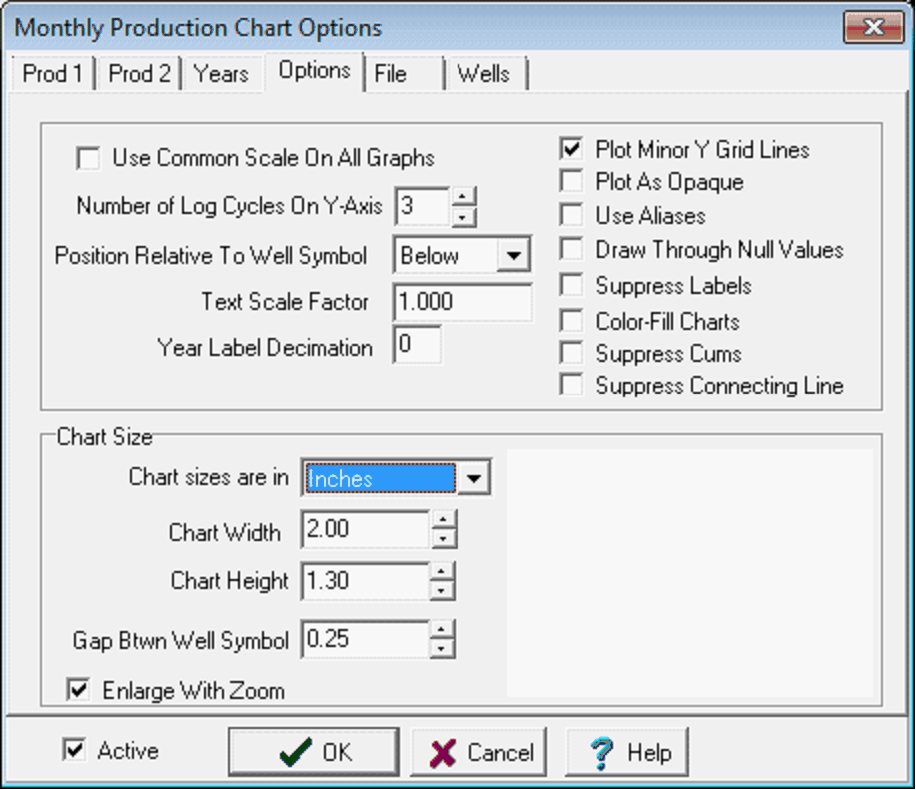Increase Chart Width using the up arrow
This screenshot has height=790, width=916.
pyautogui.click(x=444, y=521)
